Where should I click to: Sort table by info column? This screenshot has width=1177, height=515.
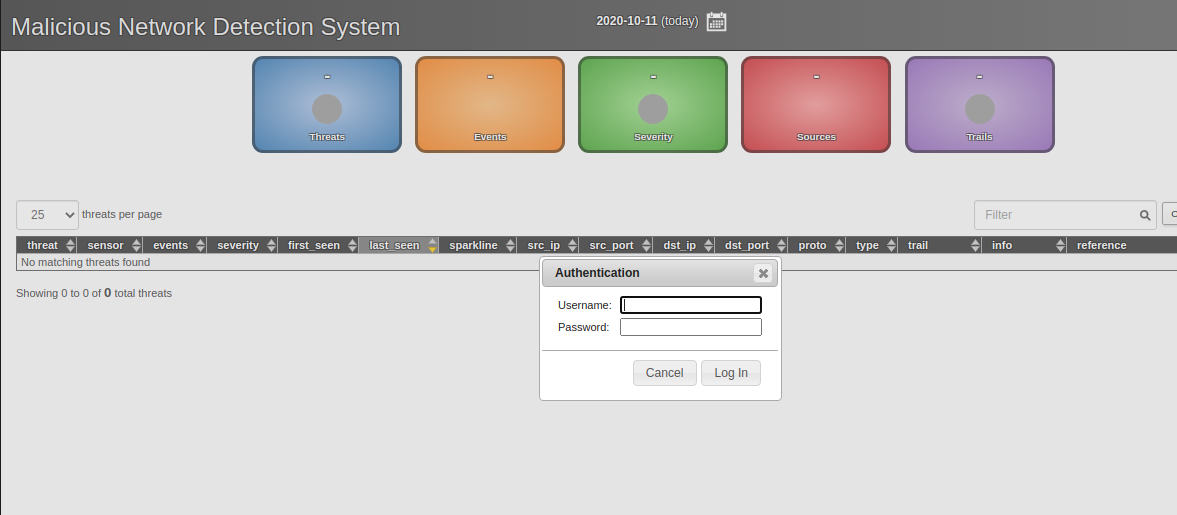[x=1024, y=245]
